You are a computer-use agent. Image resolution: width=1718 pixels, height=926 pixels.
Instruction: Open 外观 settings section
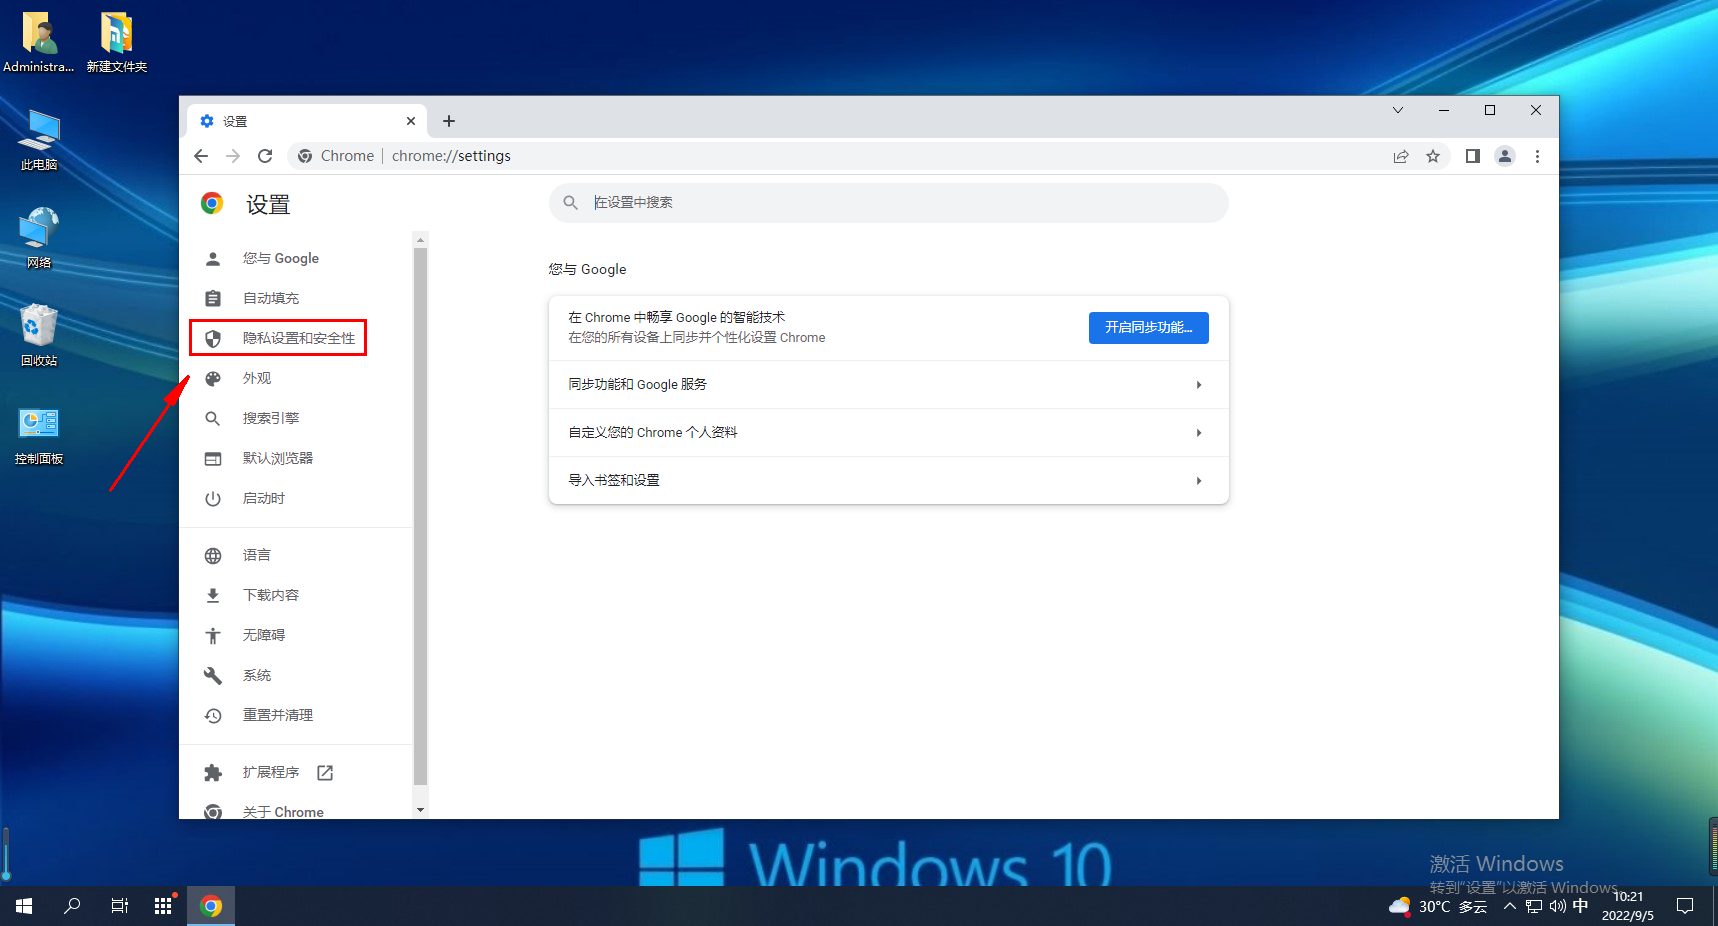(x=257, y=378)
